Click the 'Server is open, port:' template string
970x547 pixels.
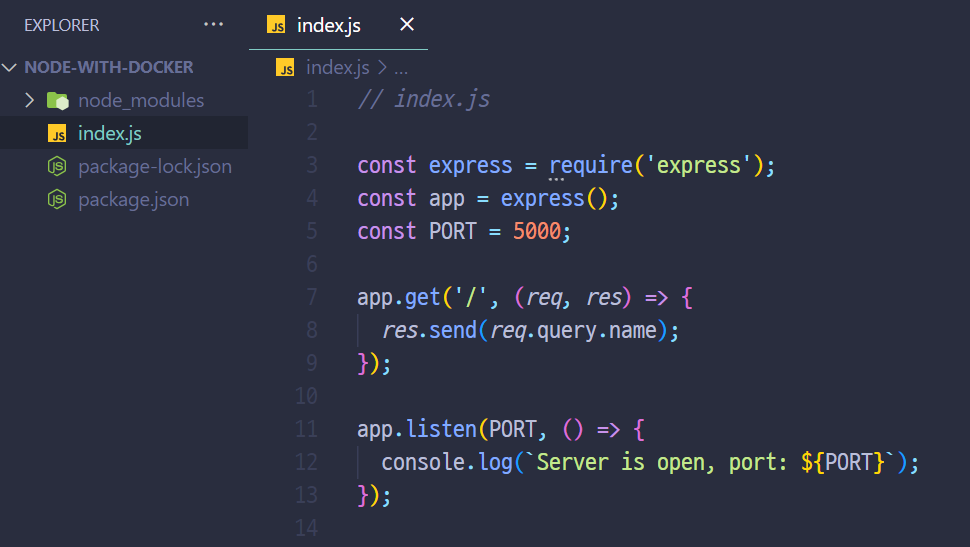coord(662,463)
